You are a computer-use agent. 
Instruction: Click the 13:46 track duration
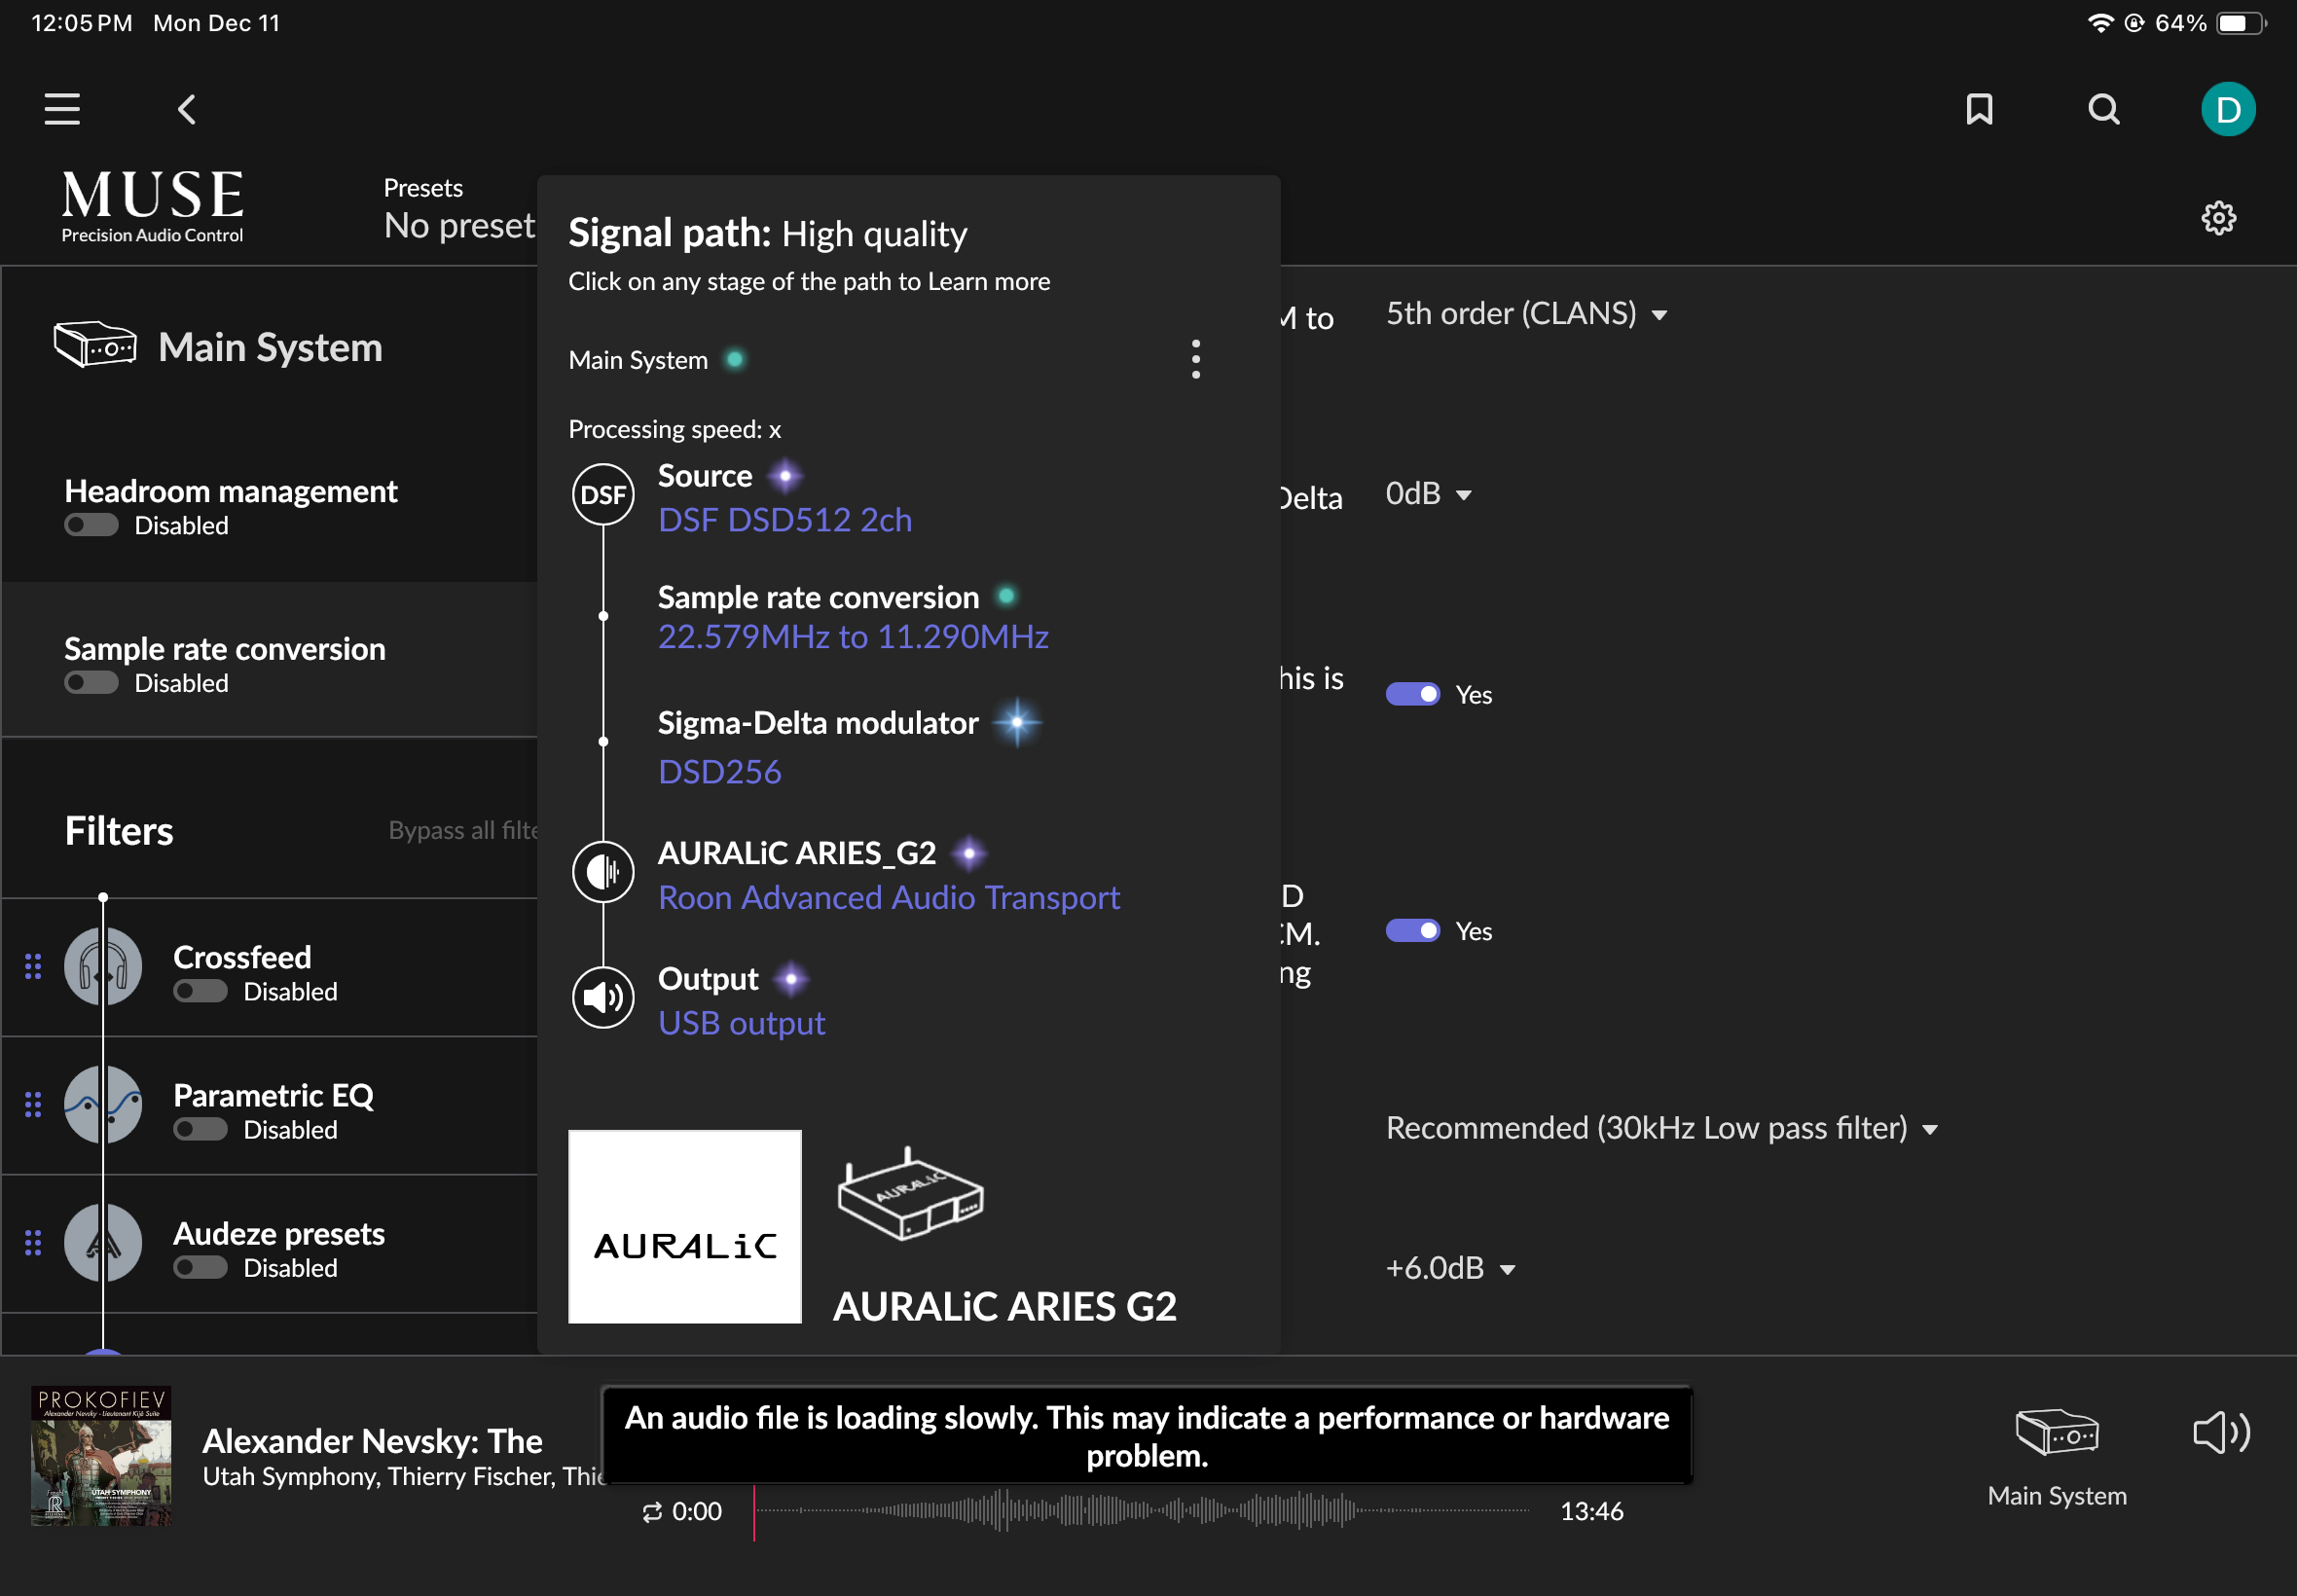[1591, 1511]
